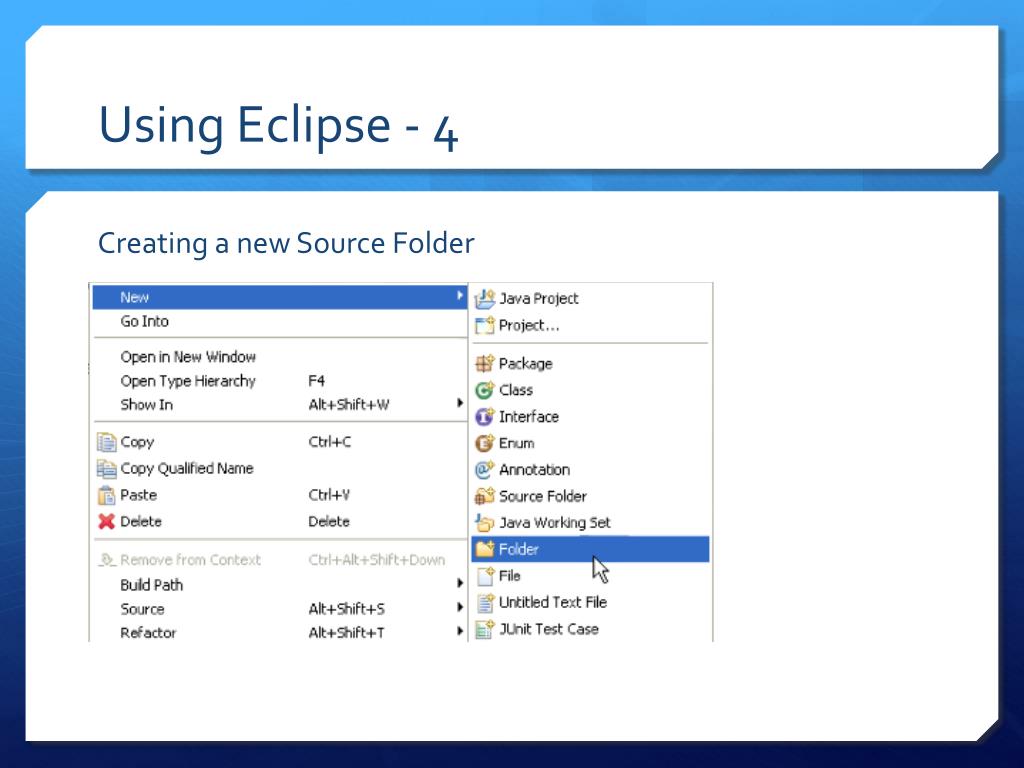Click the Java Working Set icon

click(485, 522)
